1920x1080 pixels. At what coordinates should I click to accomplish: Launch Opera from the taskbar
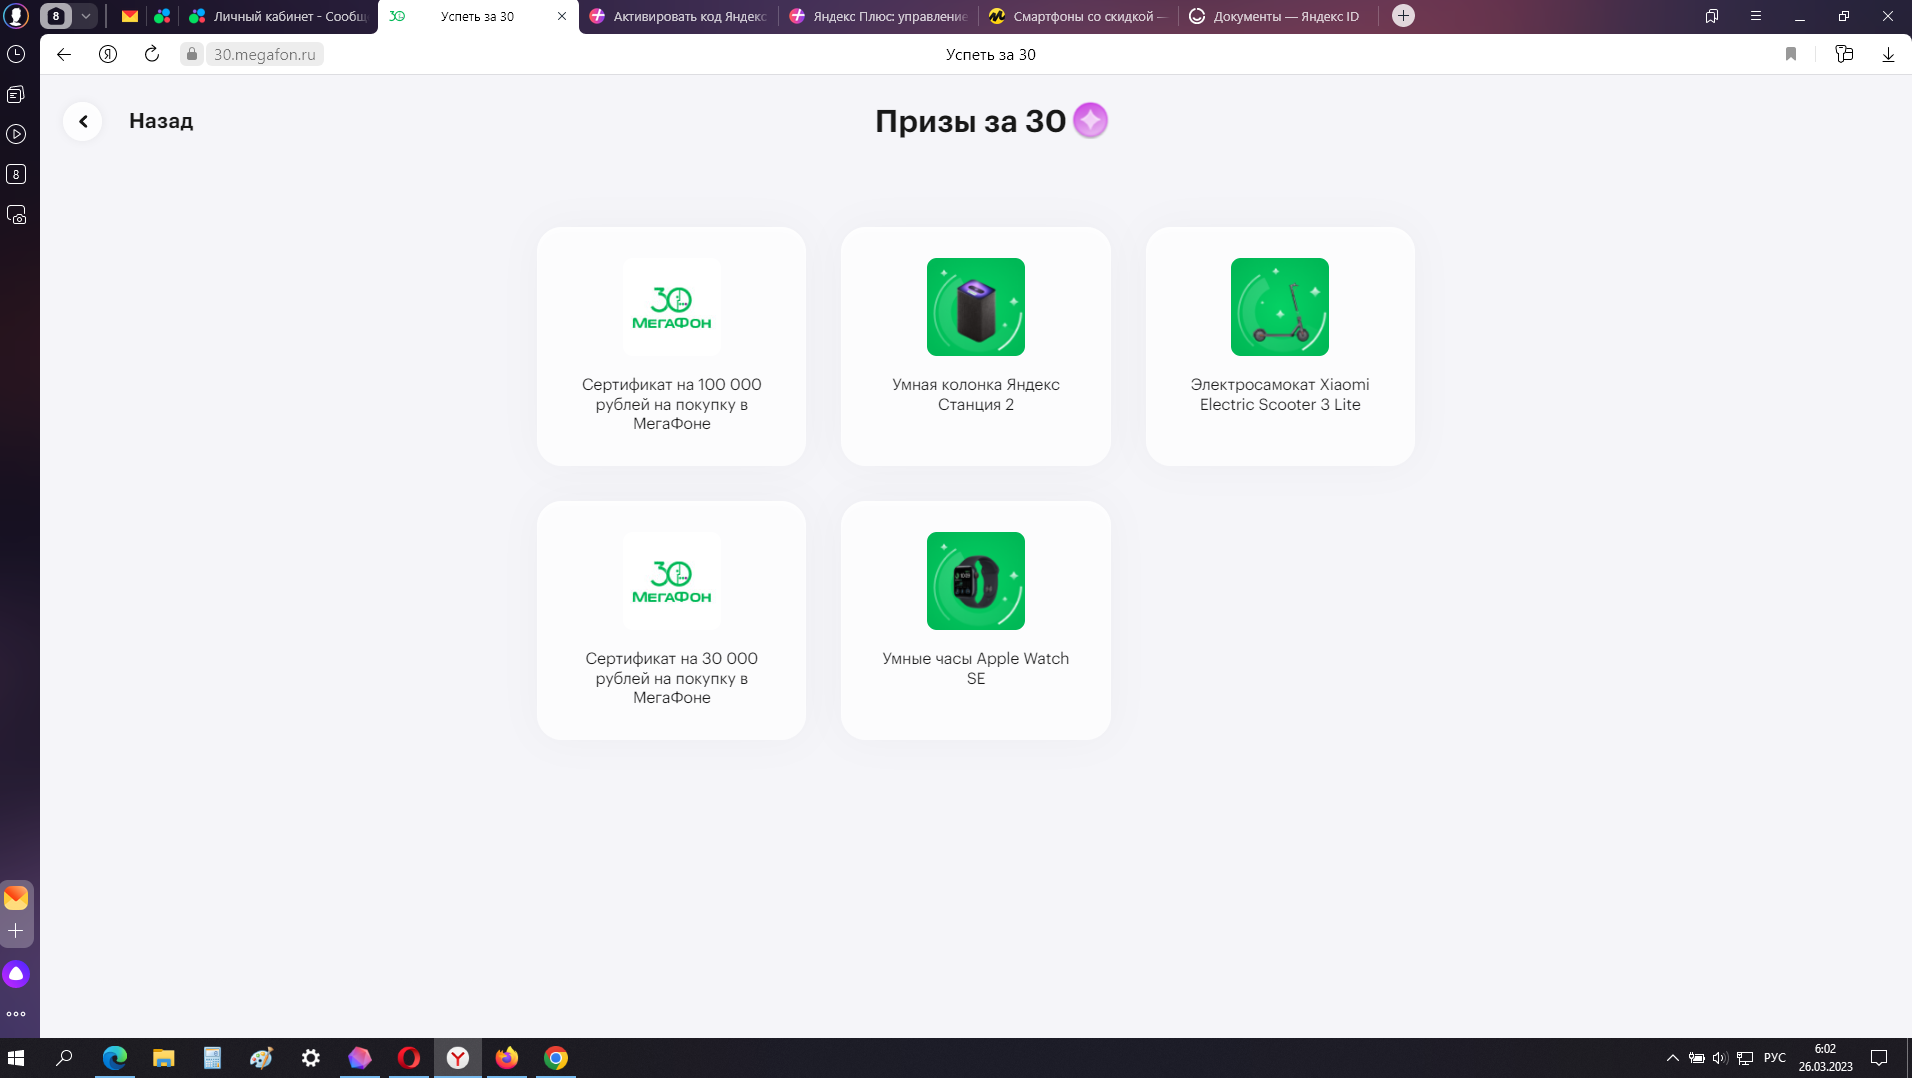point(409,1058)
